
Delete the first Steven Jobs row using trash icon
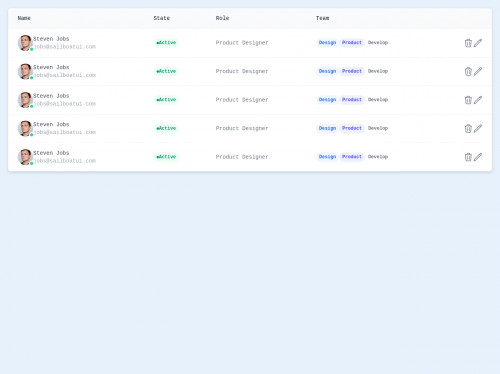click(x=468, y=43)
